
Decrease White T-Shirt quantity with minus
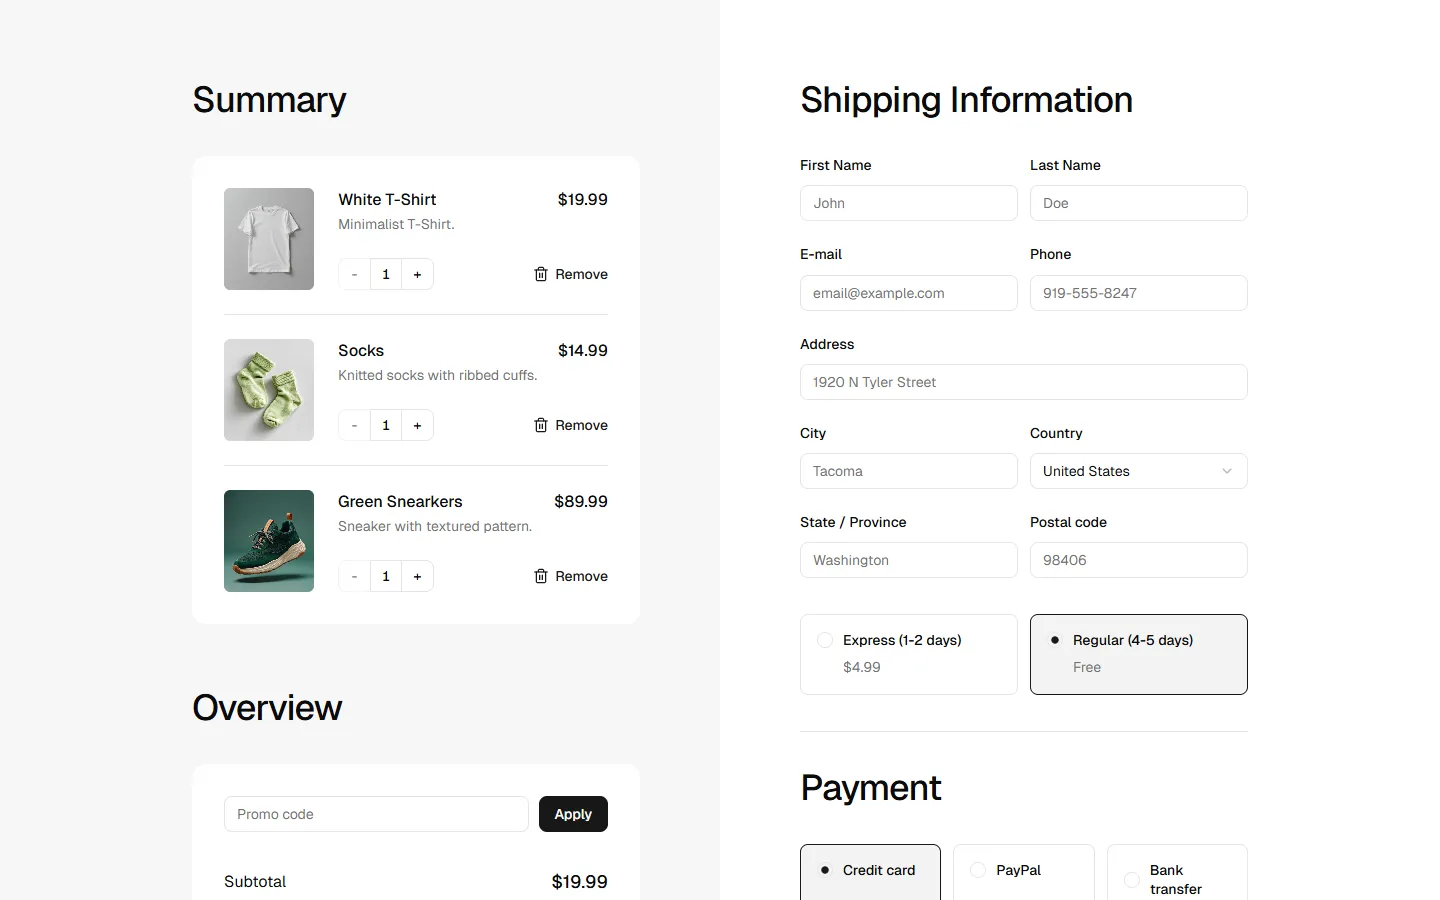coord(354,274)
